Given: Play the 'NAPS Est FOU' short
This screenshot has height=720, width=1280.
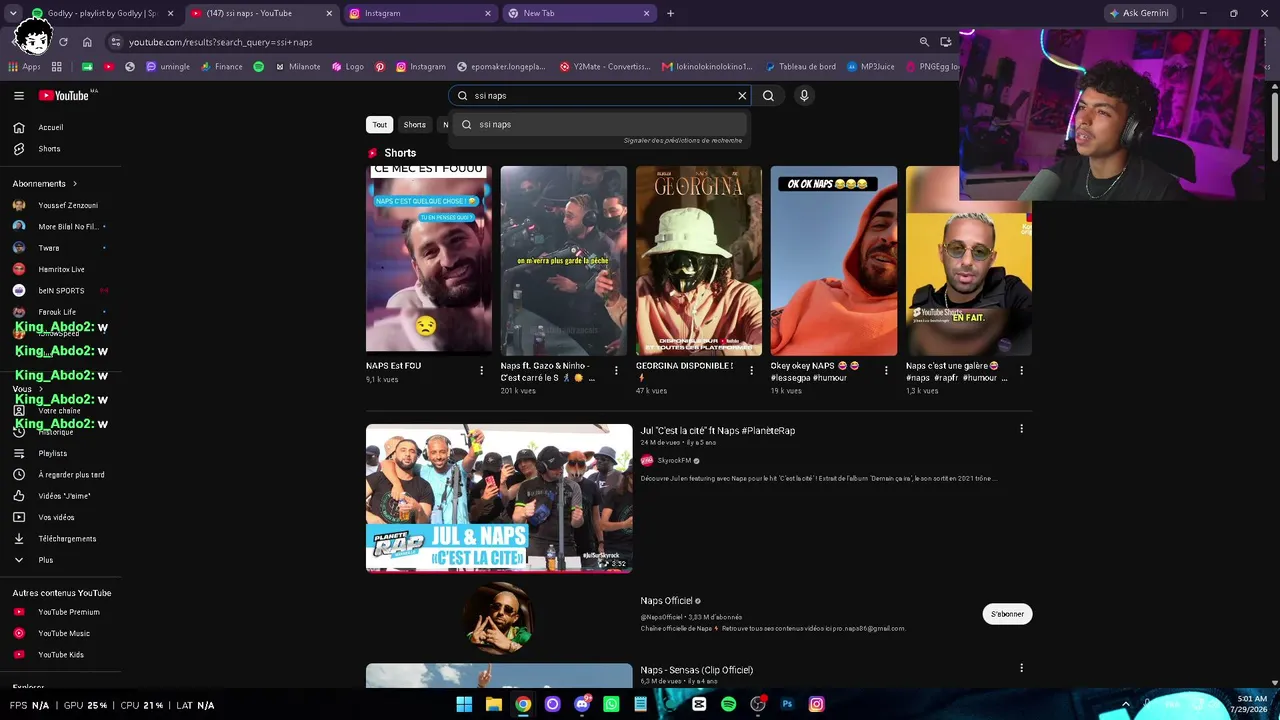Looking at the screenshot, I should click(x=429, y=260).
